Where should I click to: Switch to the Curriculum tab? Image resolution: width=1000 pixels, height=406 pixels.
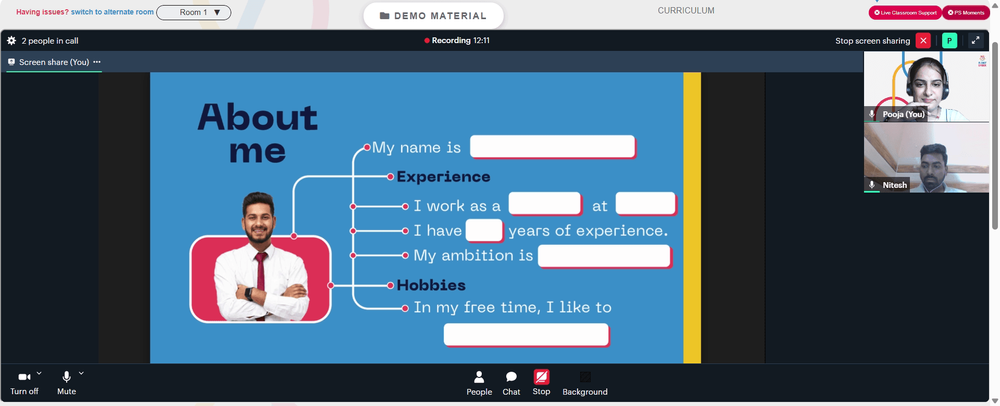coord(686,11)
